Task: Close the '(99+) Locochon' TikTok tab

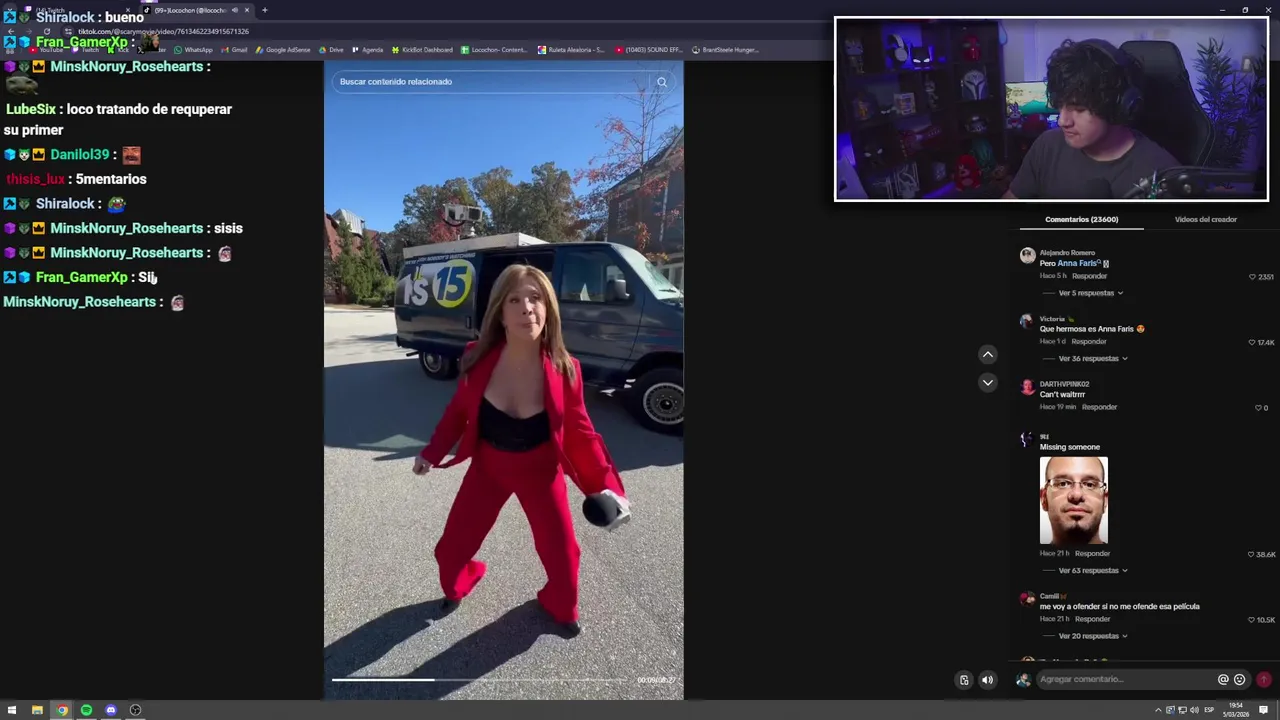Action: pos(247,10)
